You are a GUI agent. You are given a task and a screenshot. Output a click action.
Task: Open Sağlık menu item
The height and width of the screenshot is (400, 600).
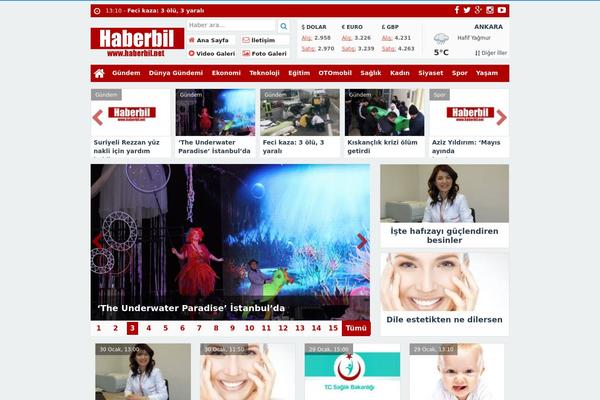point(370,73)
